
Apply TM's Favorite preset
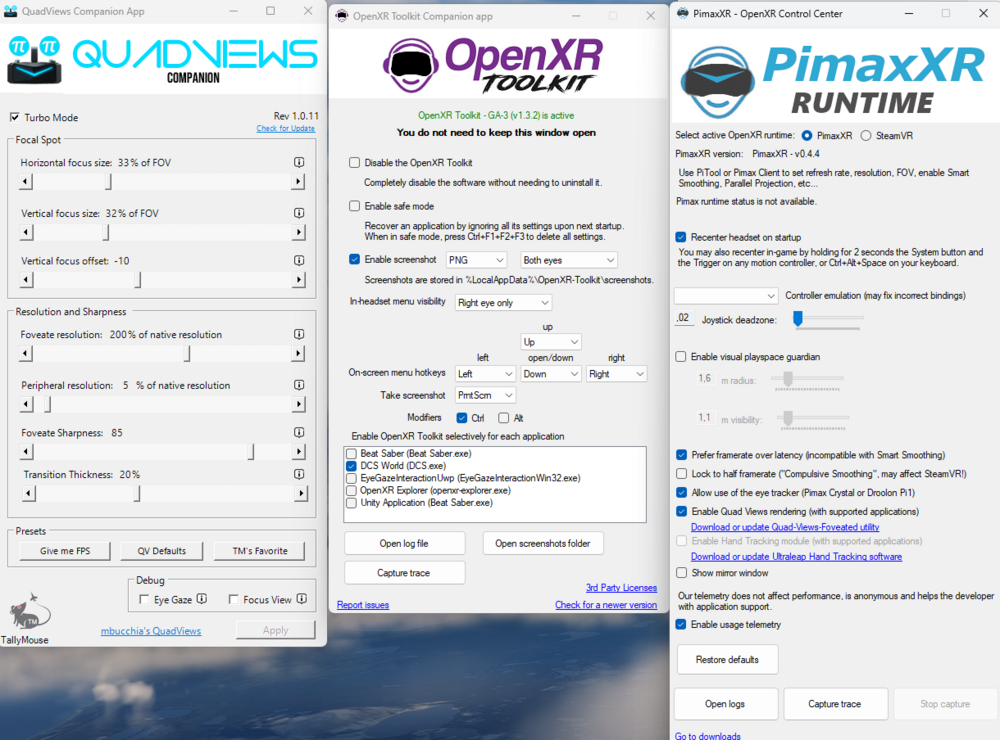pyautogui.click(x=260, y=551)
